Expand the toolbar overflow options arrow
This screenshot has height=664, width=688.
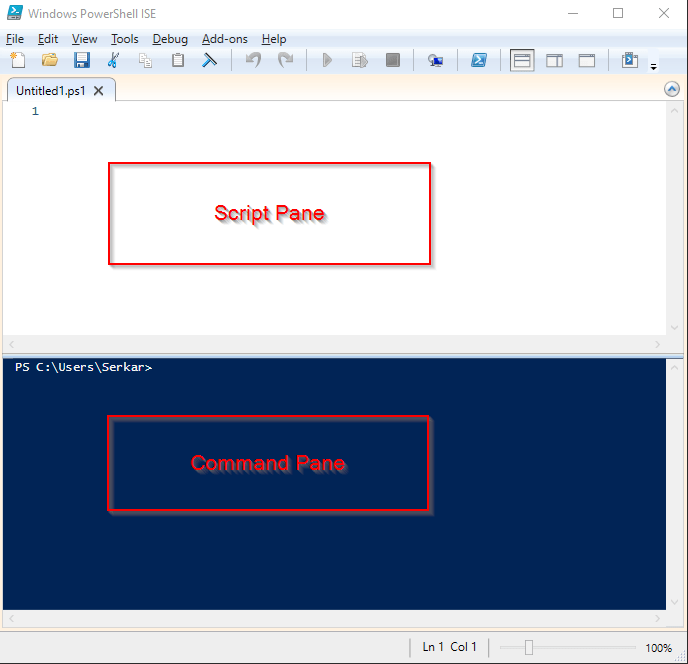[653, 67]
